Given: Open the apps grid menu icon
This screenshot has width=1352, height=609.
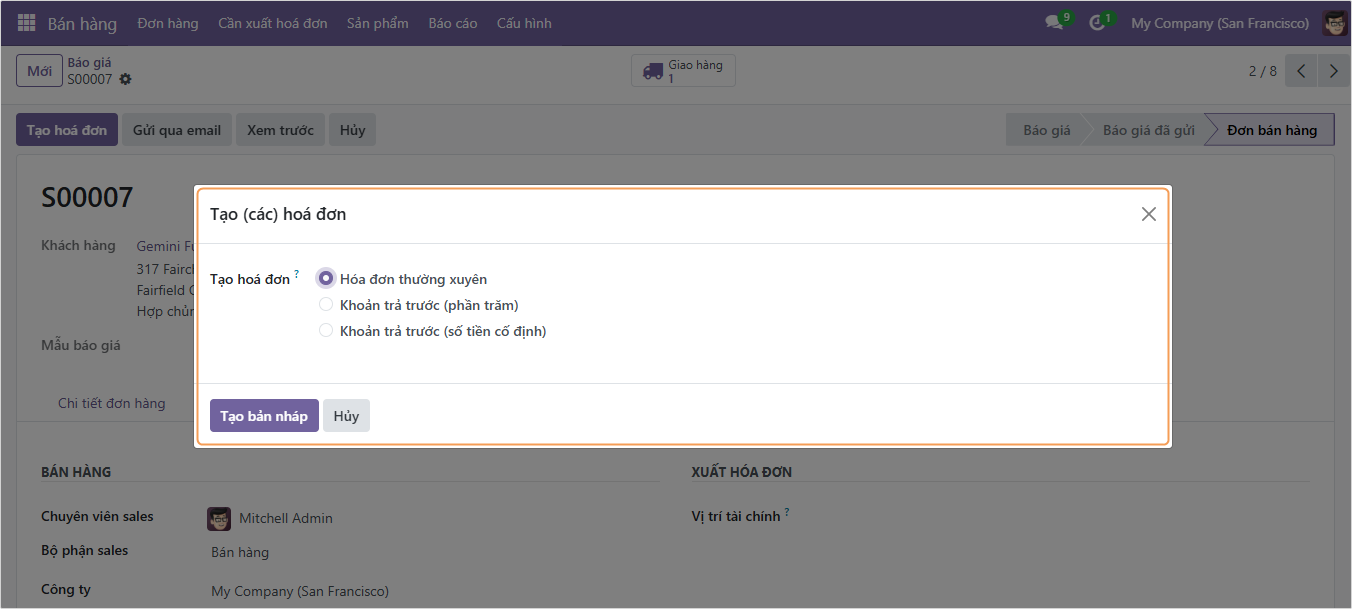Looking at the screenshot, I should 26,23.
